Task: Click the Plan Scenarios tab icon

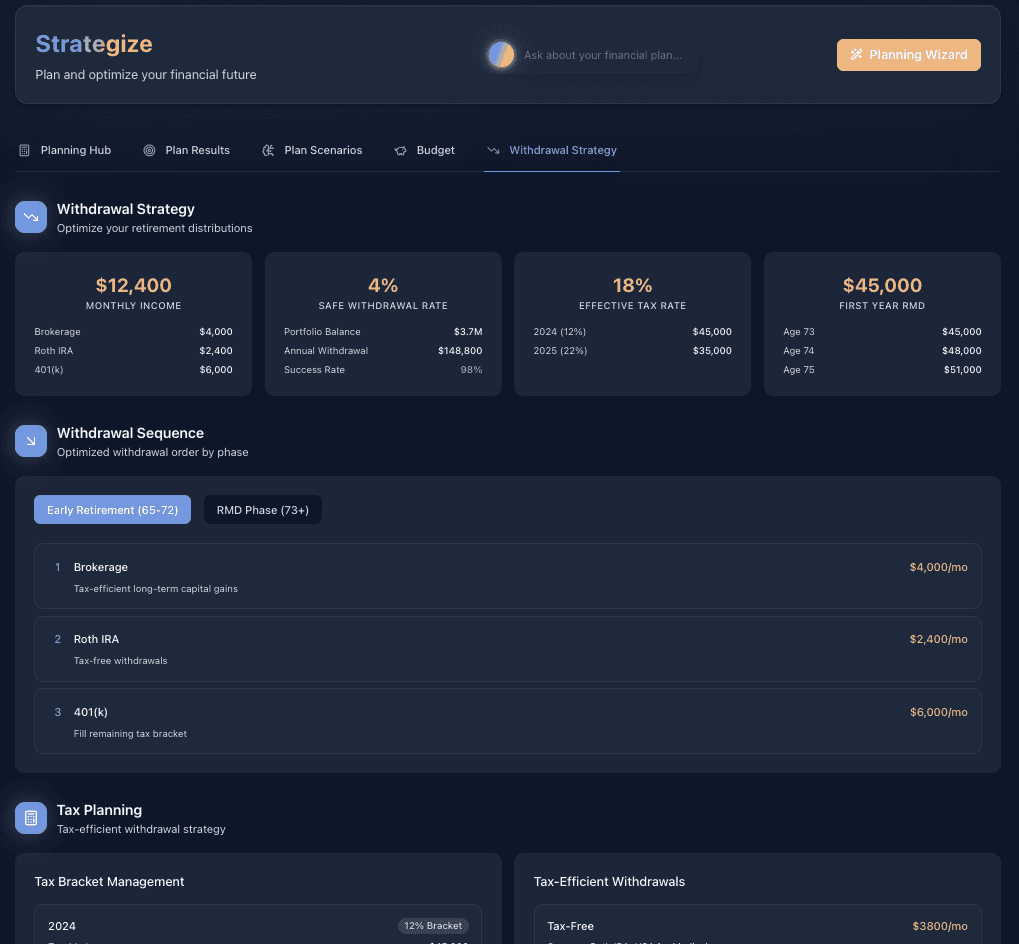Action: tap(268, 150)
